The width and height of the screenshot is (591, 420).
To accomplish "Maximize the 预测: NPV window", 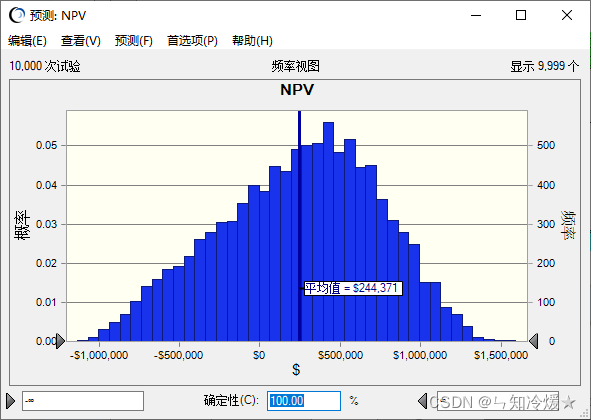I will coord(521,15).
